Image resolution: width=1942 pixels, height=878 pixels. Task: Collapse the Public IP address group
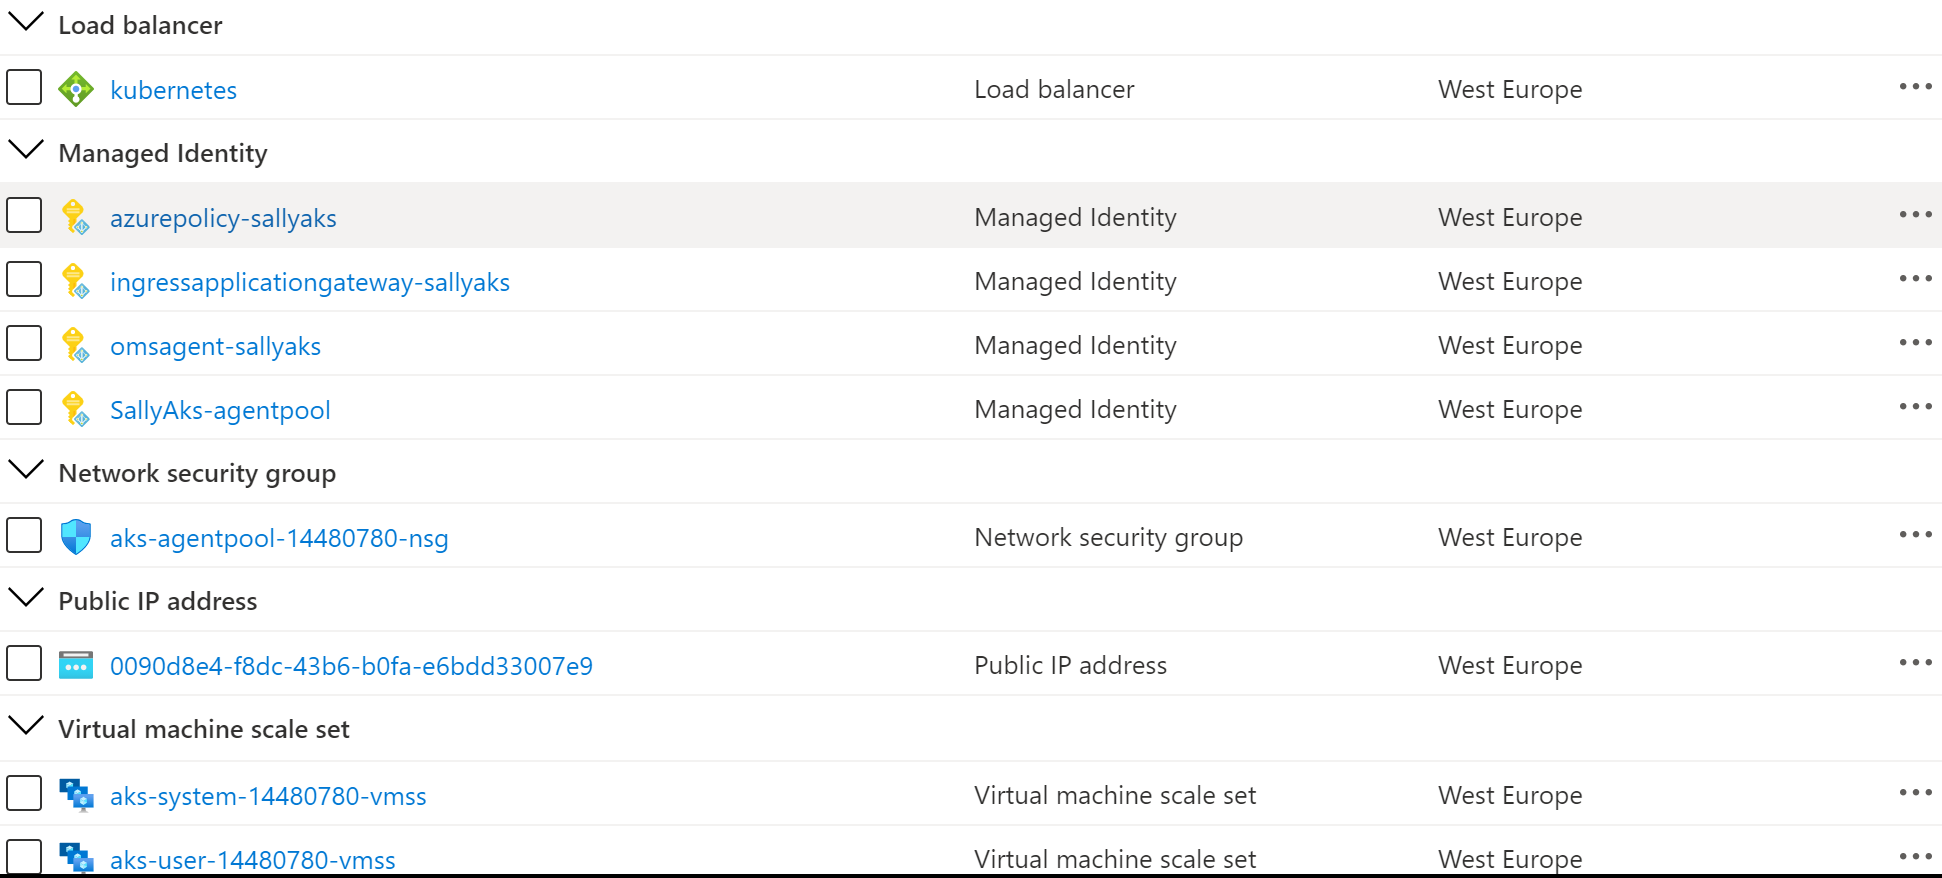[x=25, y=597]
